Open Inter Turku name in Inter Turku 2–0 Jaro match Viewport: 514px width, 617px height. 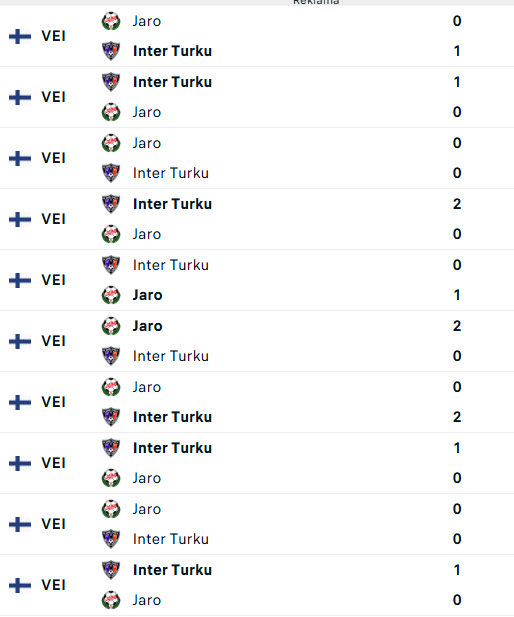172,204
